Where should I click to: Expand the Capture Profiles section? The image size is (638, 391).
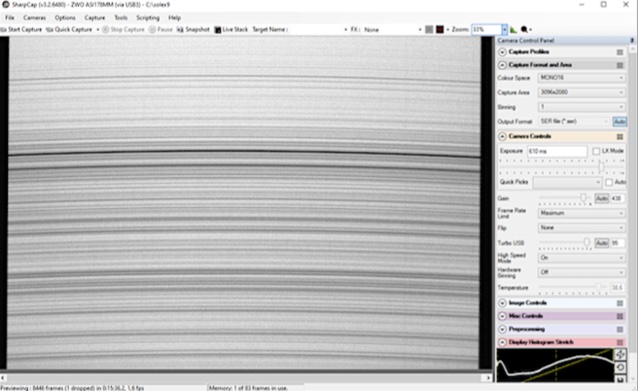pyautogui.click(x=502, y=52)
